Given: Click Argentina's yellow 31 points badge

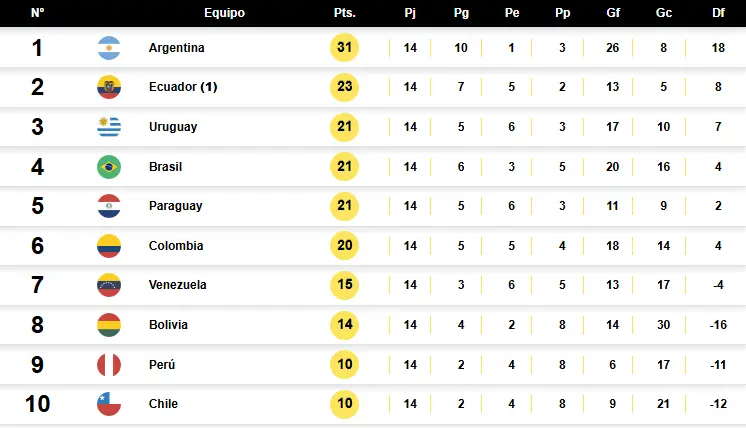Looking at the screenshot, I should coord(344,47).
